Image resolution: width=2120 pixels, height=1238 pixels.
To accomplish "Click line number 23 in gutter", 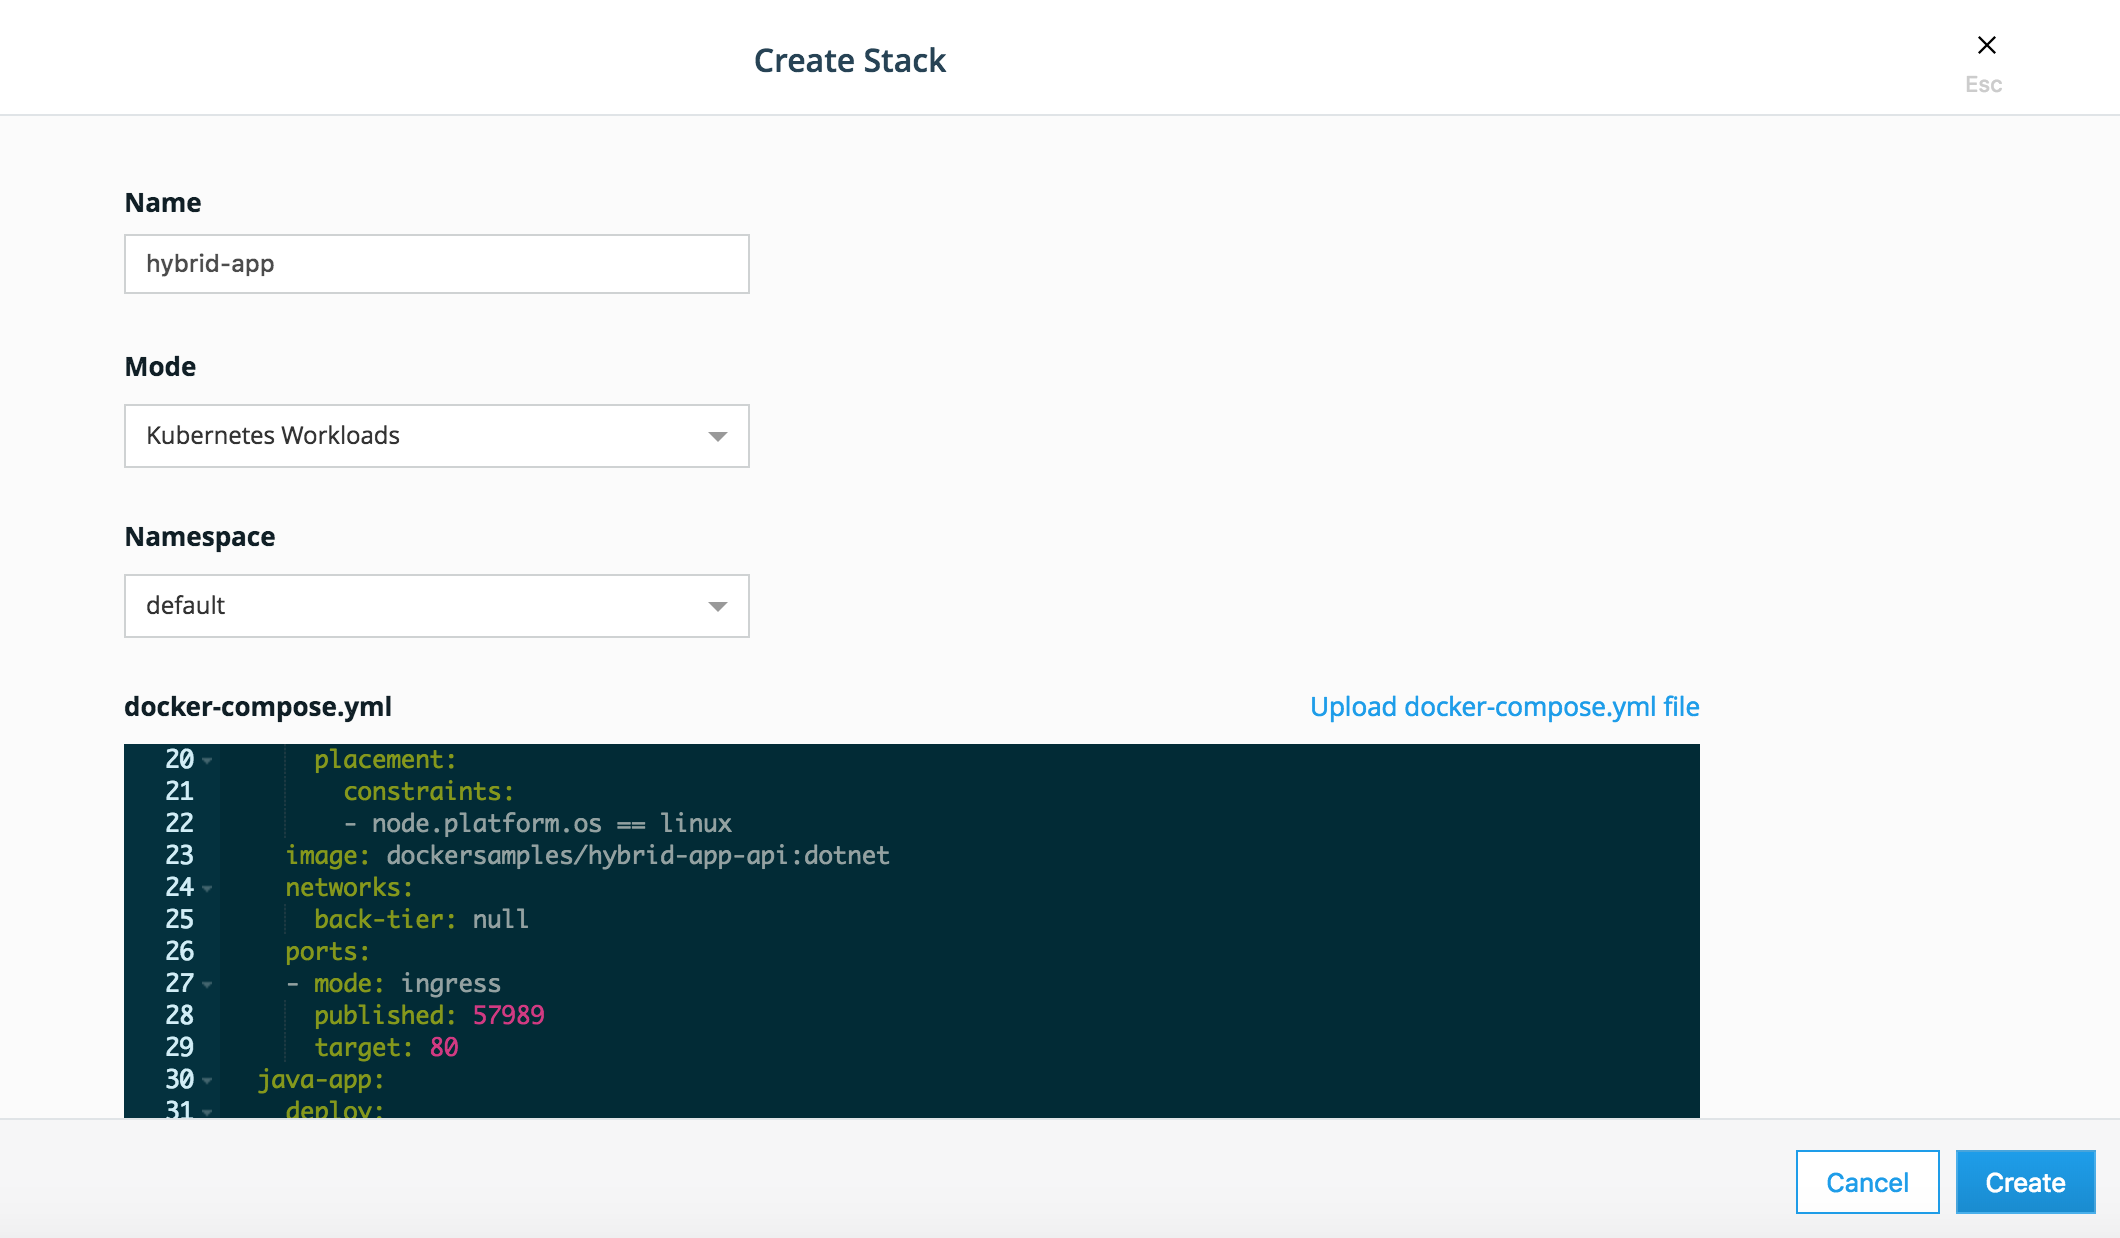I will (x=179, y=855).
